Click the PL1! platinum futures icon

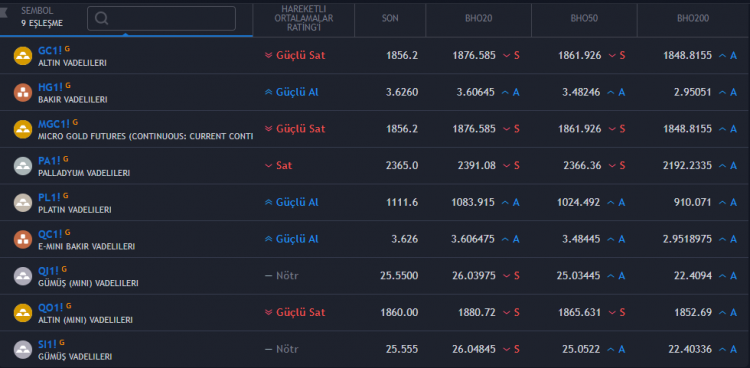coord(22,202)
